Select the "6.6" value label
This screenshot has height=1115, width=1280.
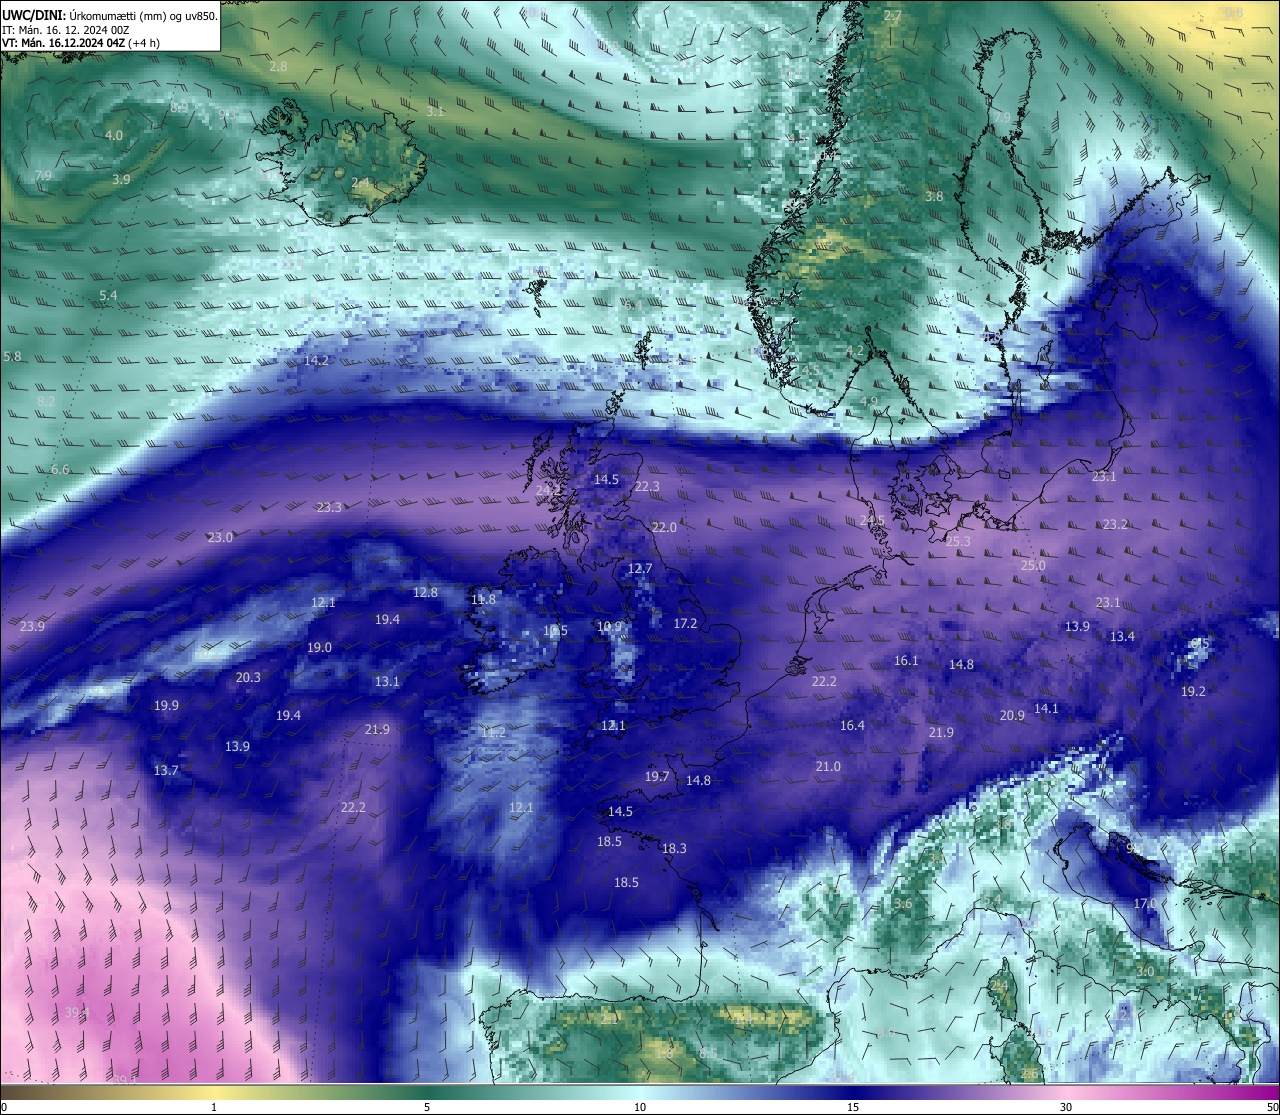tap(60, 469)
